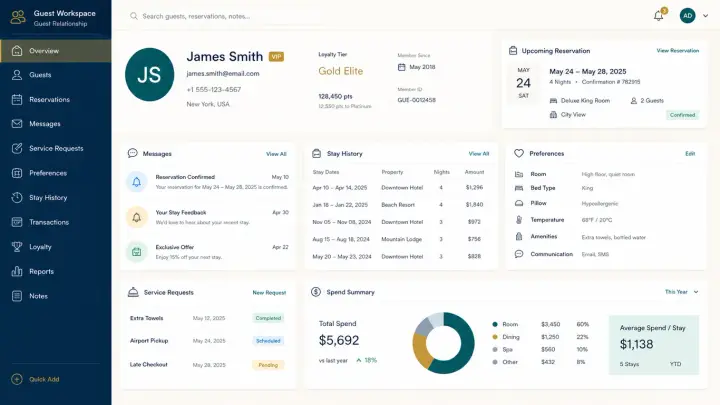This screenshot has height=405, width=720.
Task: Click the Reservation Confirmed bell icon
Action: click(x=137, y=182)
